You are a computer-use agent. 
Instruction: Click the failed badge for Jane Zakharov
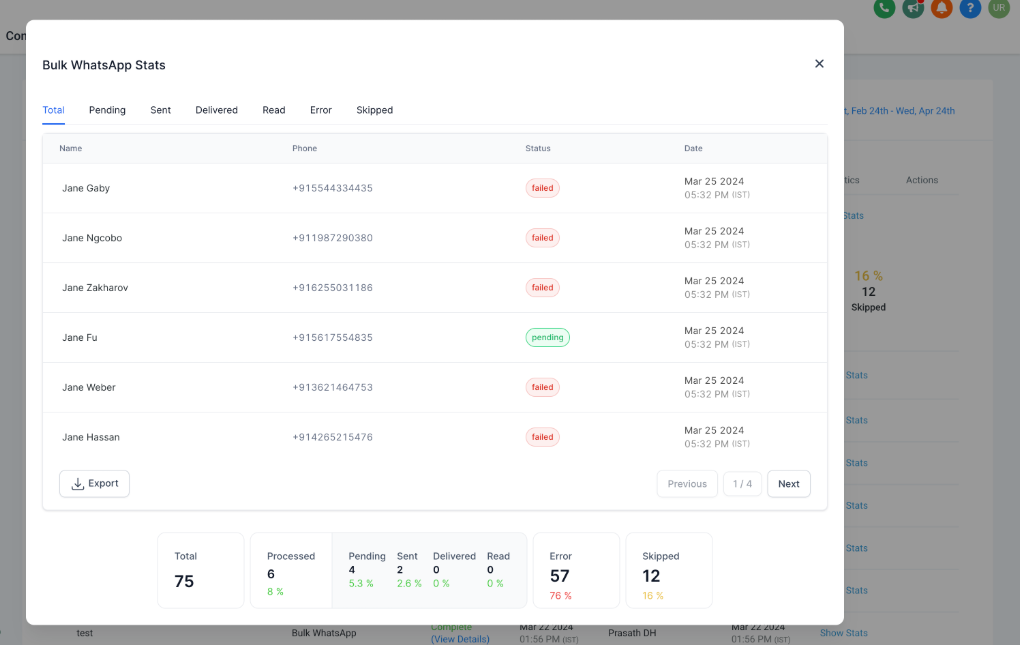click(543, 287)
